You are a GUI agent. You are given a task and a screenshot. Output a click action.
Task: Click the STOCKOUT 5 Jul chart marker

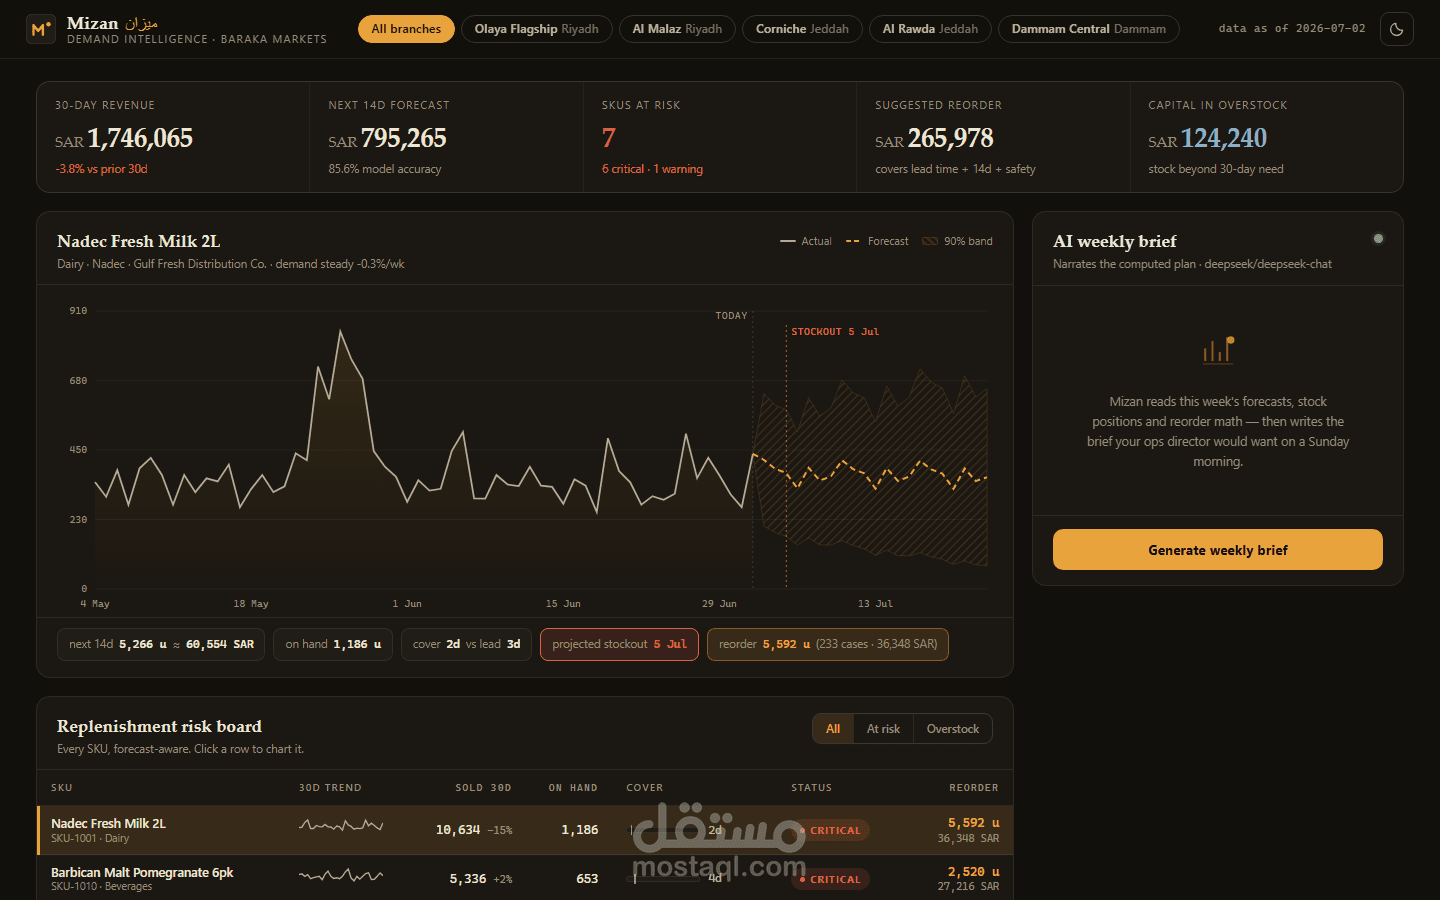(x=835, y=331)
